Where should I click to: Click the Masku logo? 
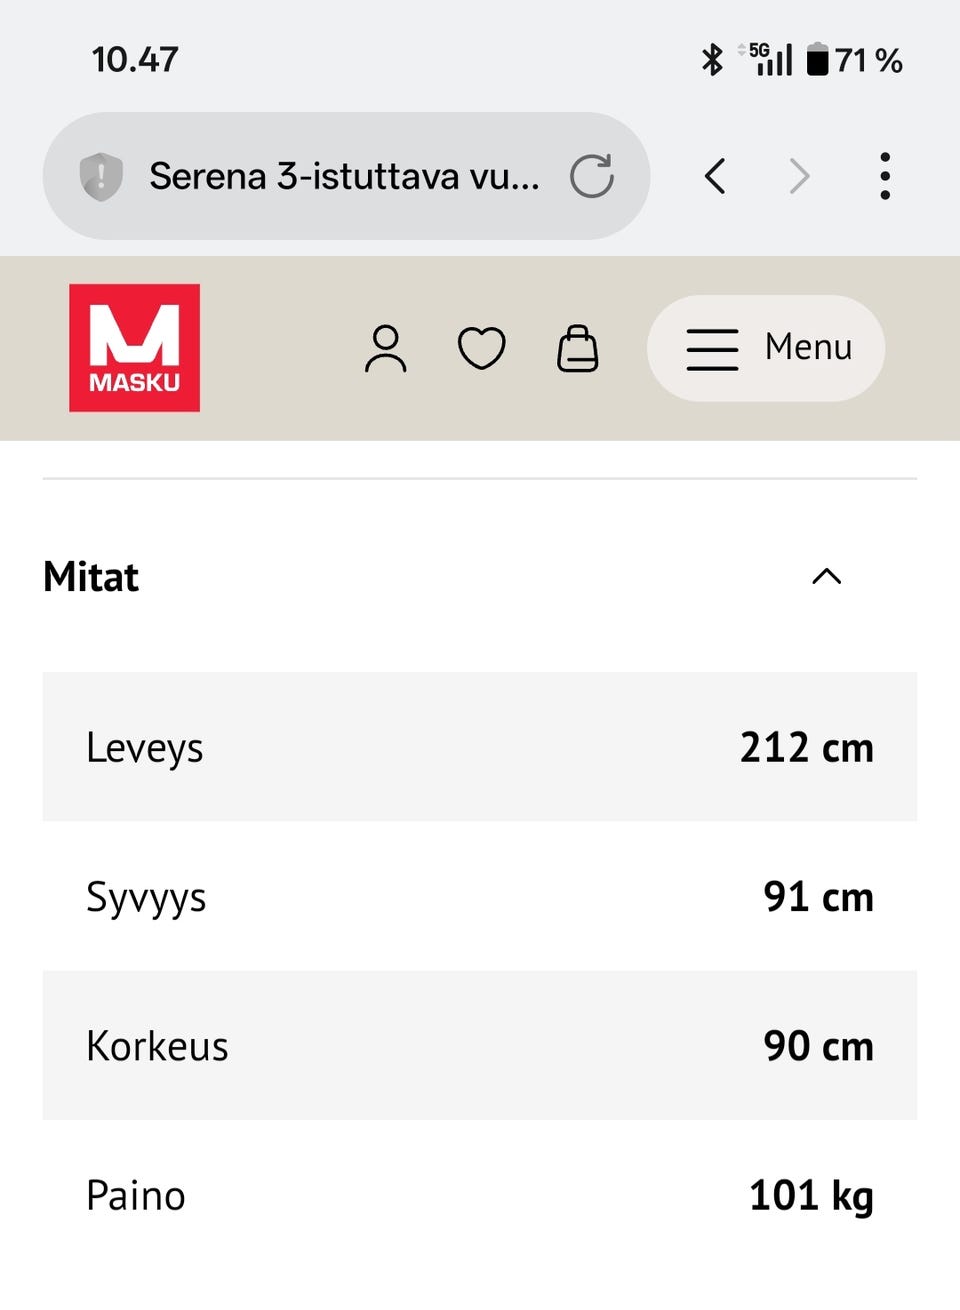134,347
